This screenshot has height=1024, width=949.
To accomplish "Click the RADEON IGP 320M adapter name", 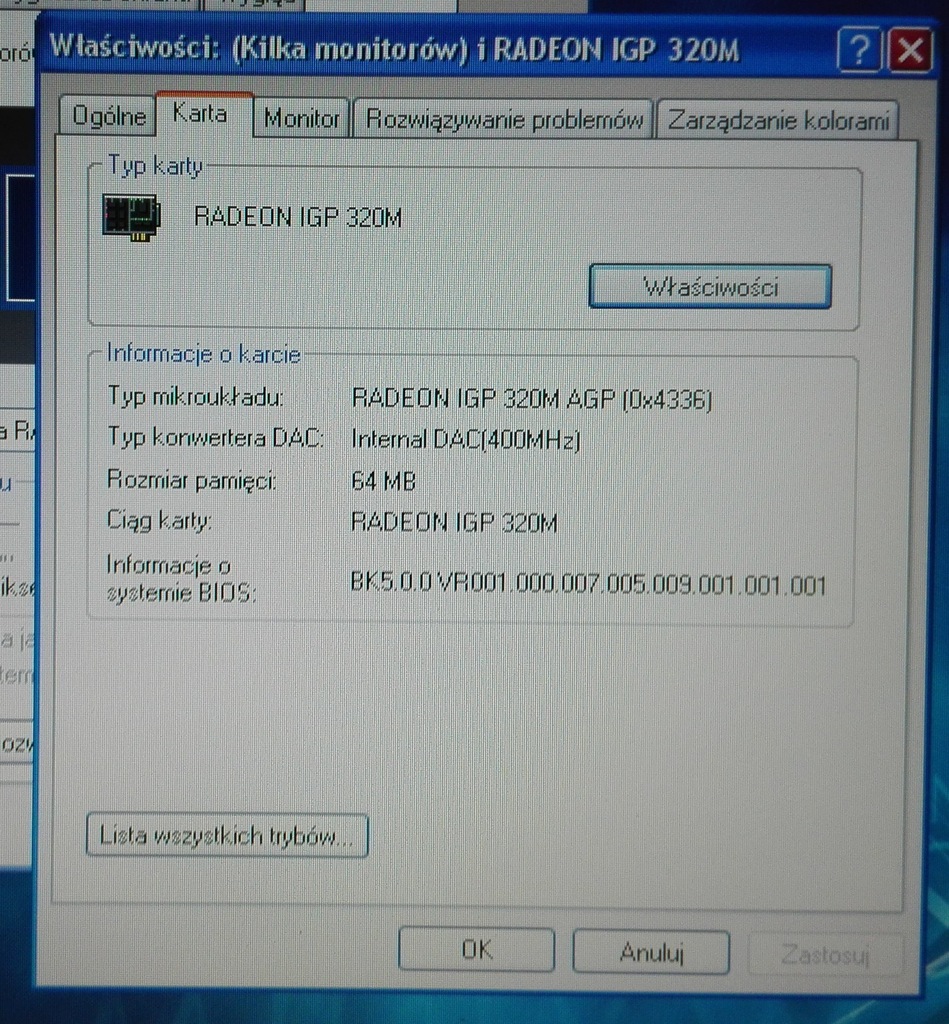I will (298, 217).
